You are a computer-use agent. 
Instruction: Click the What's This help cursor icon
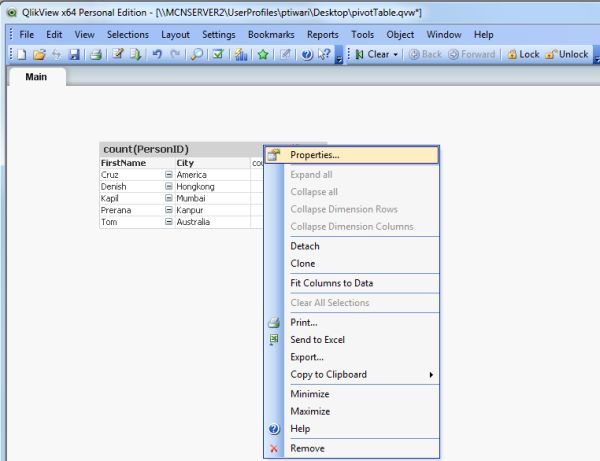point(324,54)
